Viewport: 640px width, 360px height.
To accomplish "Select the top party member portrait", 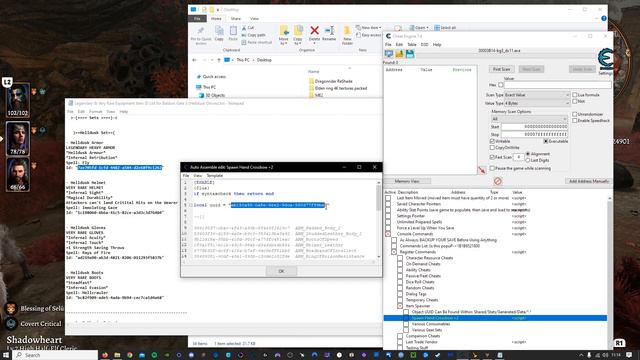I will (18, 100).
